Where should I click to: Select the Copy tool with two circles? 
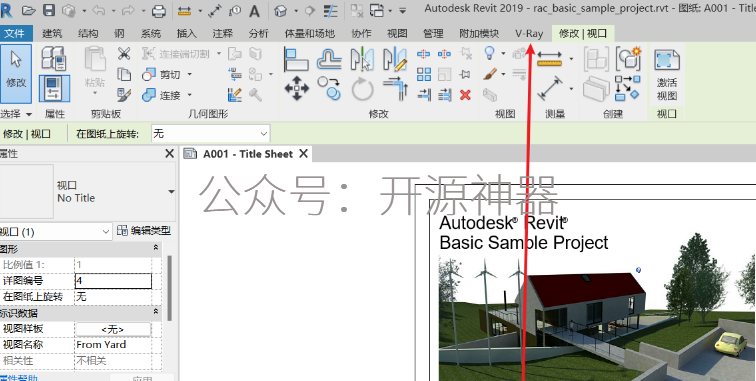[329, 89]
